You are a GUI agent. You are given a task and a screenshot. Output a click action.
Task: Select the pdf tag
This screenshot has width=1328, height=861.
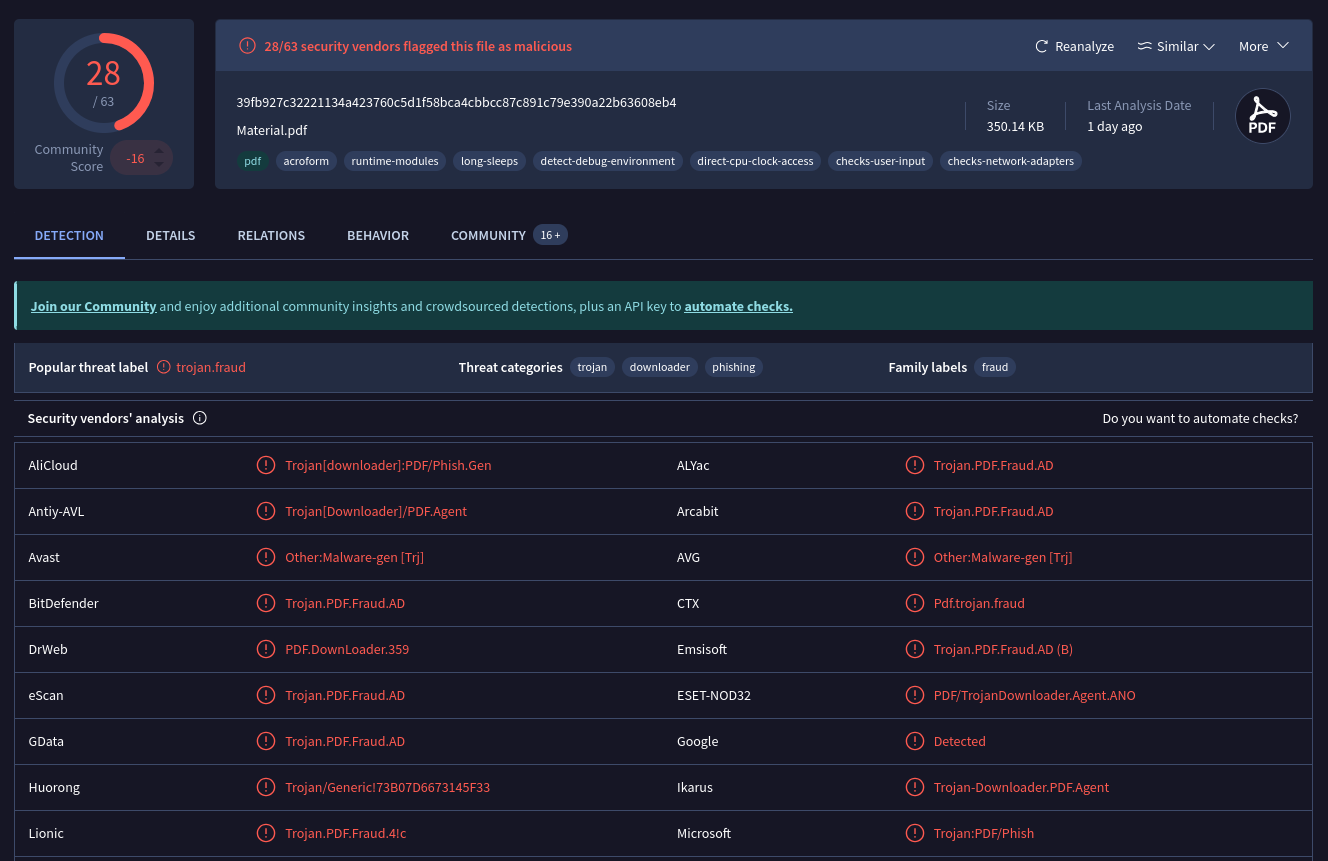tap(253, 161)
